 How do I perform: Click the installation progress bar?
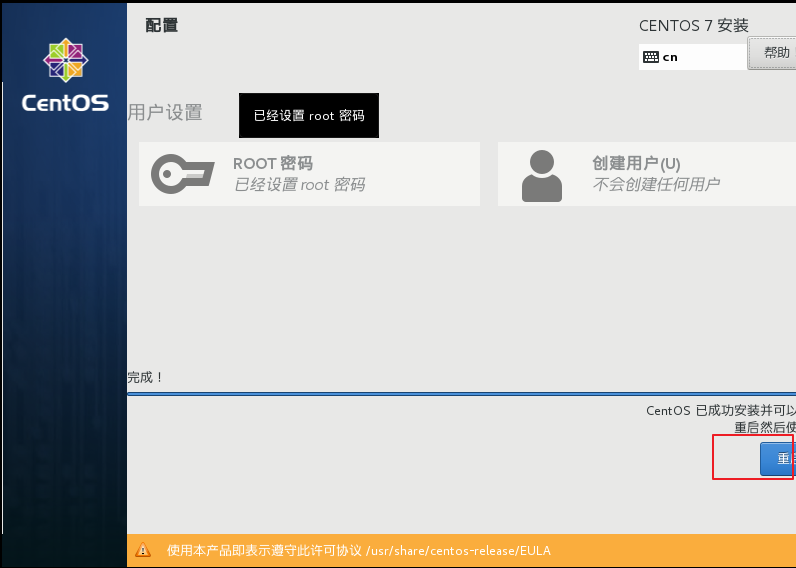tap(460, 394)
